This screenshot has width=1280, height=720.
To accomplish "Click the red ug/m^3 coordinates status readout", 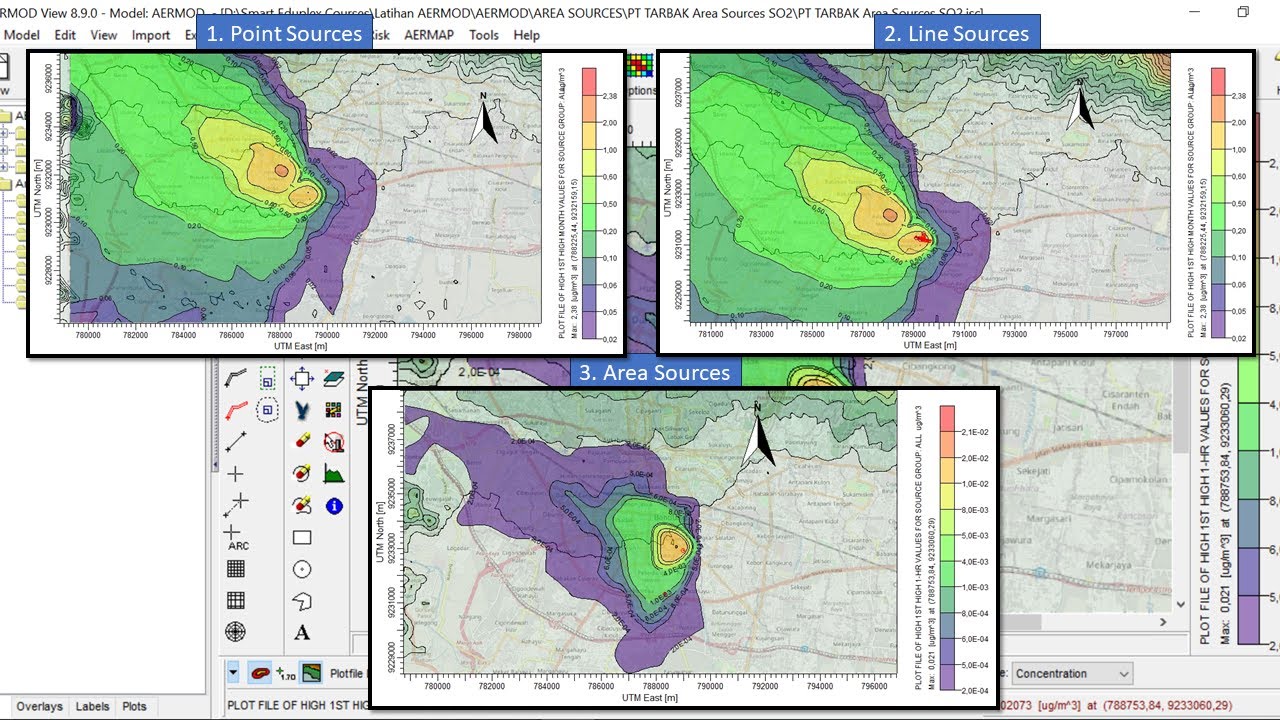I will click(1117, 706).
